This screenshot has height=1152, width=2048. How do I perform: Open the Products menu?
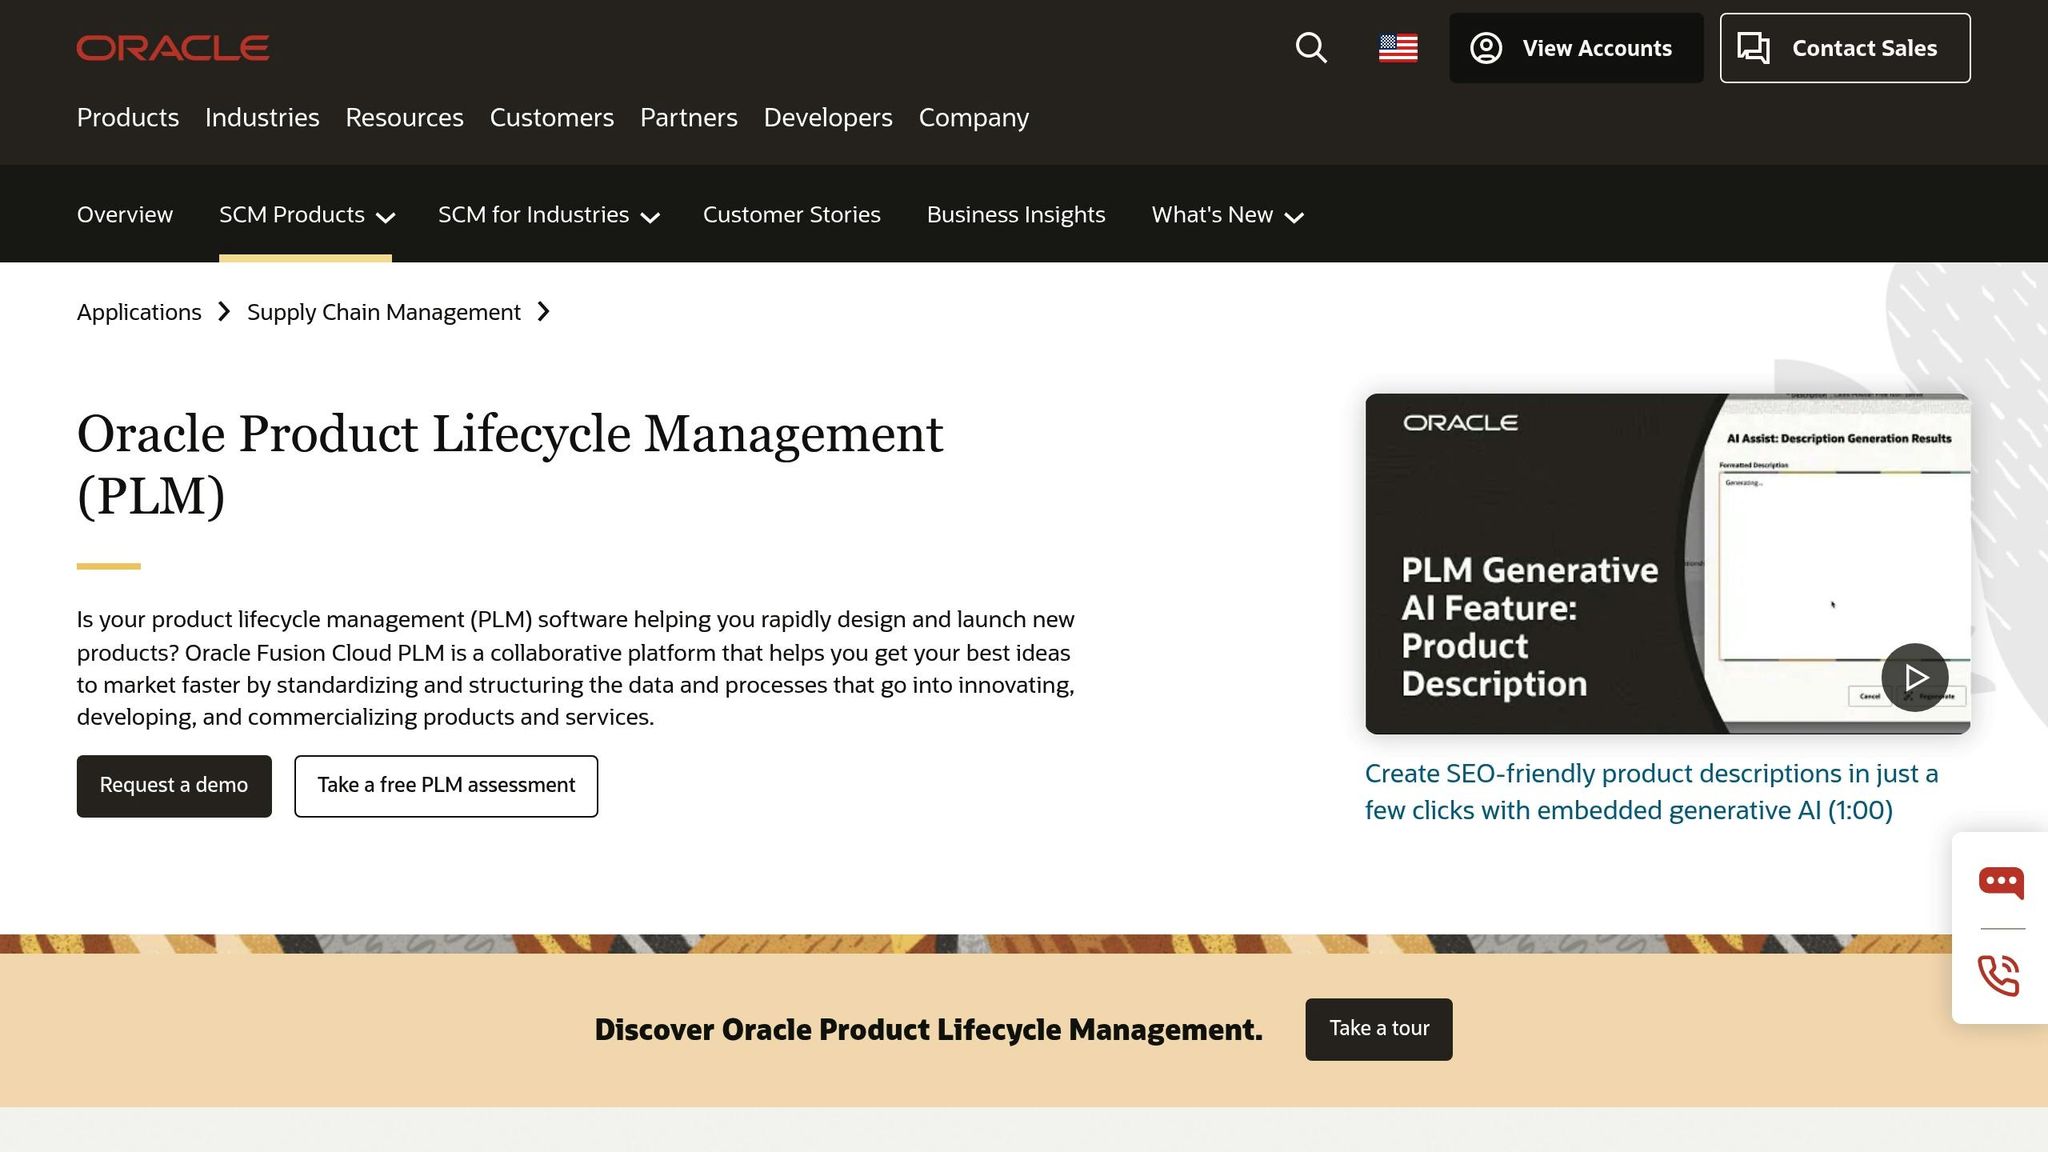(x=127, y=117)
